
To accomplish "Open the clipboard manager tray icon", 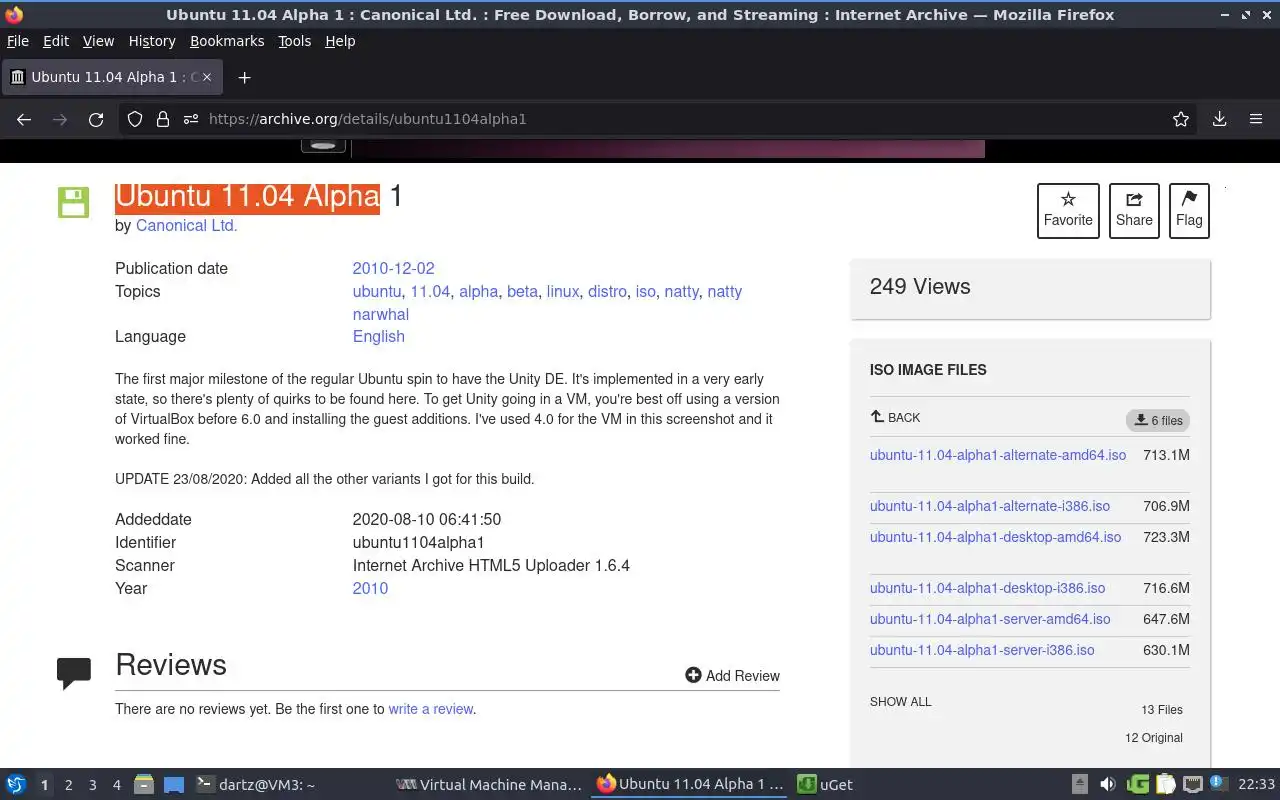I will [x=1165, y=784].
